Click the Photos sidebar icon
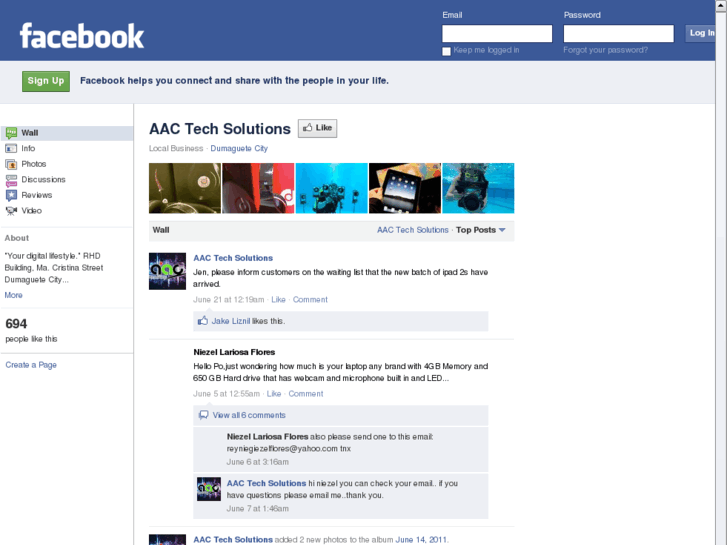 click(11, 164)
